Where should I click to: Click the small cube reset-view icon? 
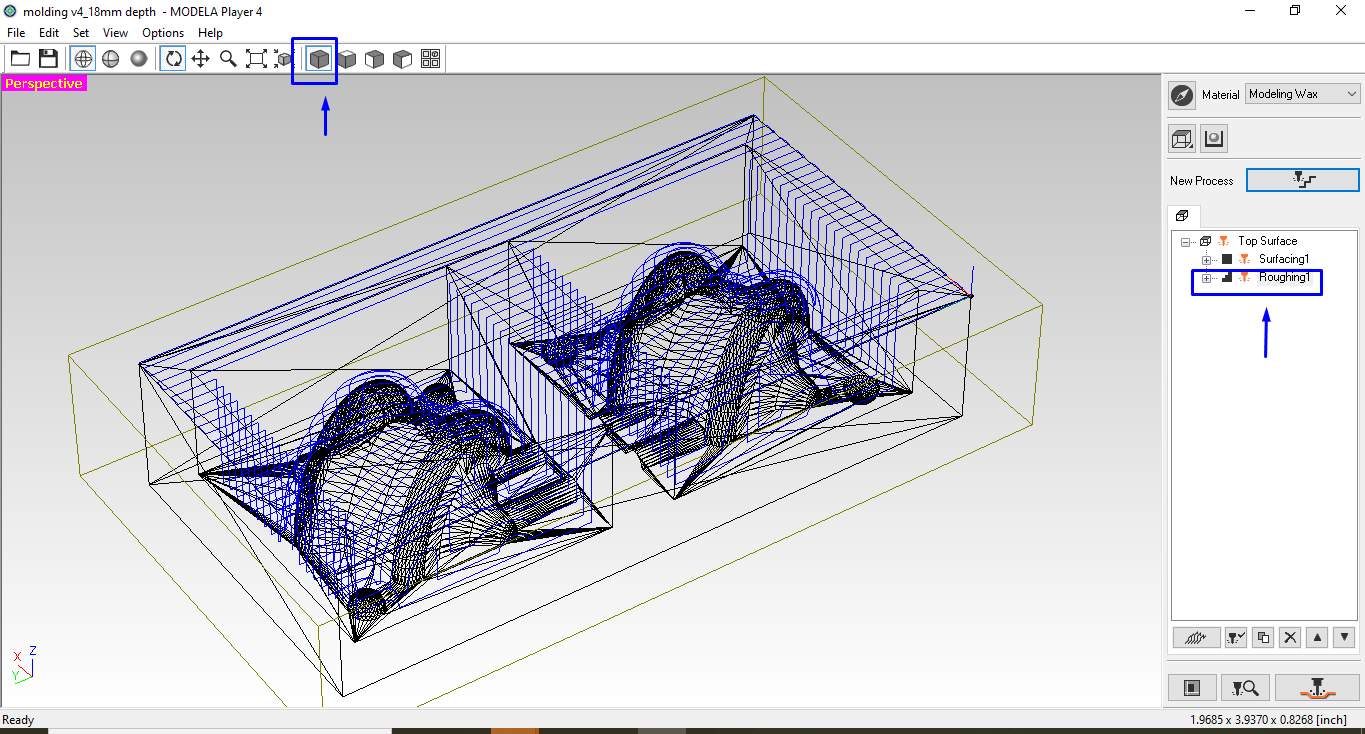point(283,59)
